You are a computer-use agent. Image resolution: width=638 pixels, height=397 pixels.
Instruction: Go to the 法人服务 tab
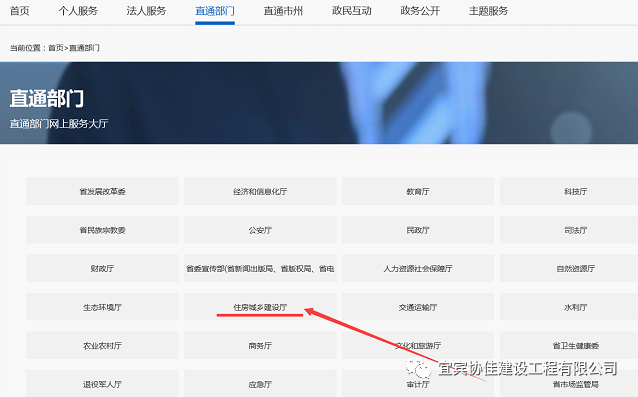point(146,11)
